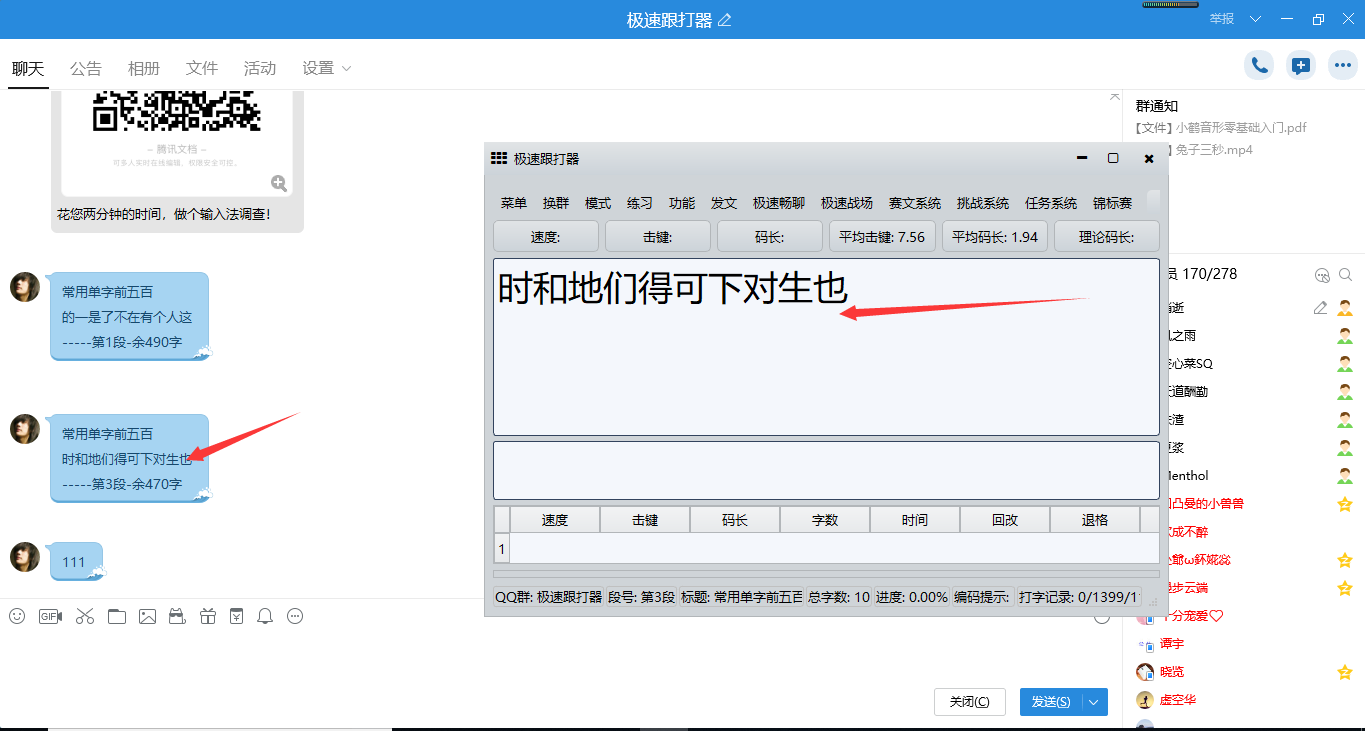Open the 任务系统 menu
Image resolution: width=1365 pixels, height=731 pixels.
click(x=1051, y=203)
